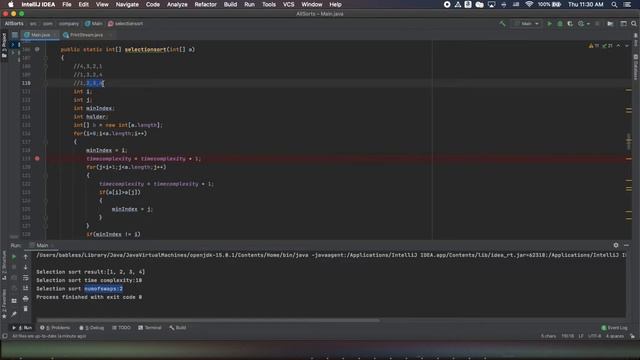Open Project Structure from the toolbar
640x360 pixels.
610,24
